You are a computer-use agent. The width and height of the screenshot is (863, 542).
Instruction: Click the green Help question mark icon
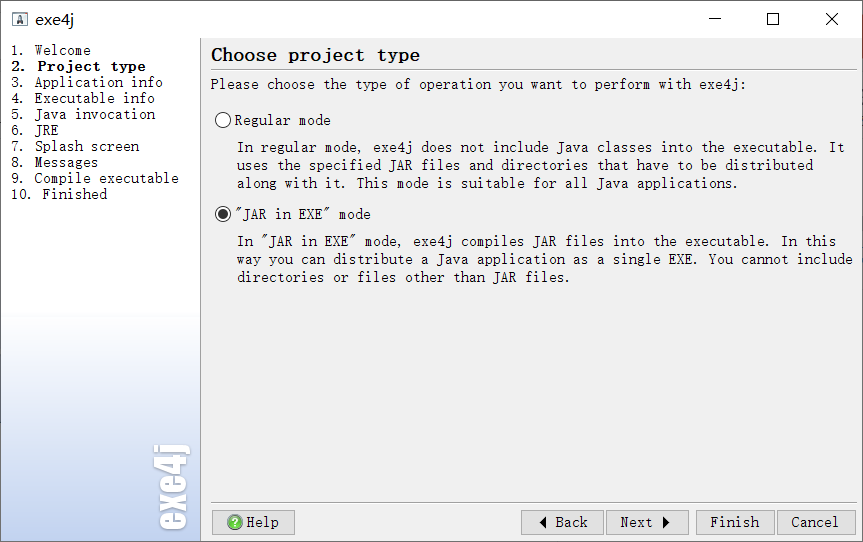click(x=234, y=522)
